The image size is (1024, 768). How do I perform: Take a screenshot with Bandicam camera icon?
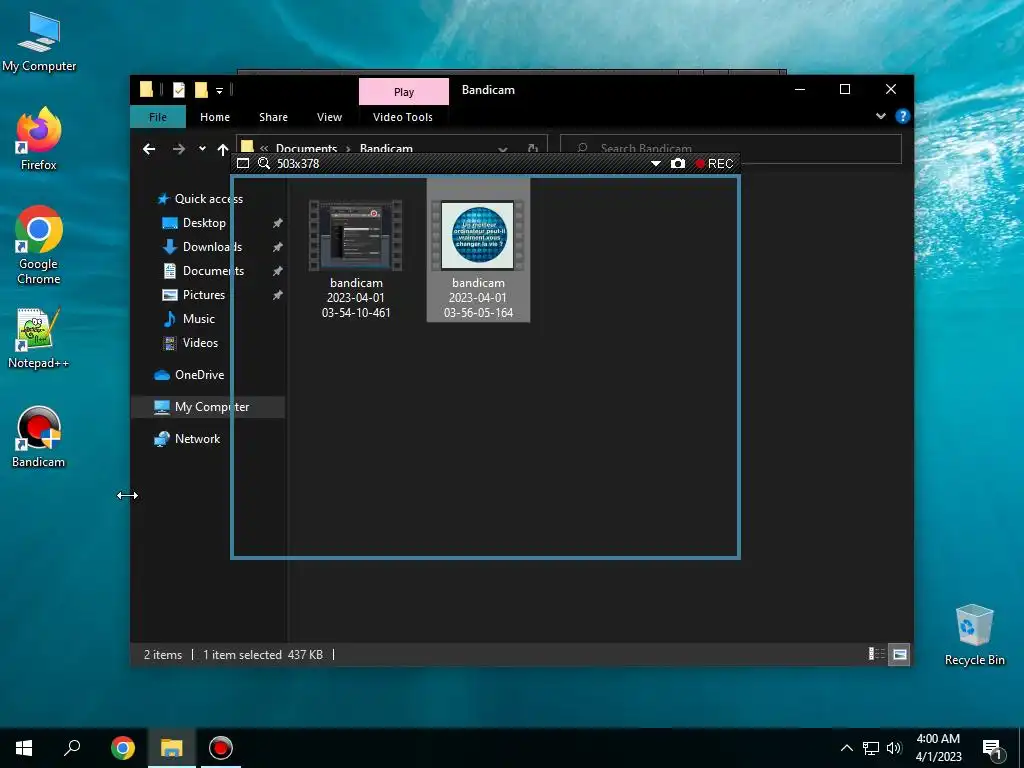point(678,163)
